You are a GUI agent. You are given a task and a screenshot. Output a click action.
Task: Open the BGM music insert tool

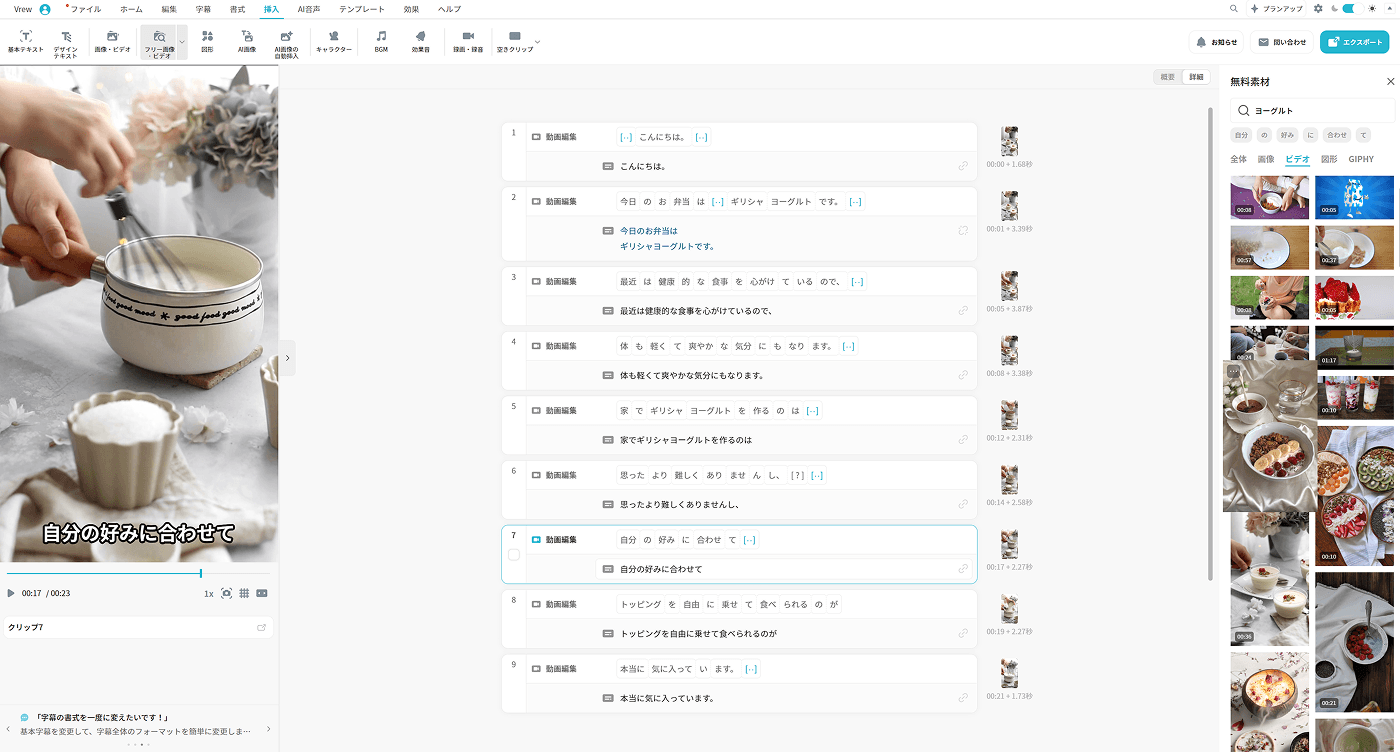(381, 41)
